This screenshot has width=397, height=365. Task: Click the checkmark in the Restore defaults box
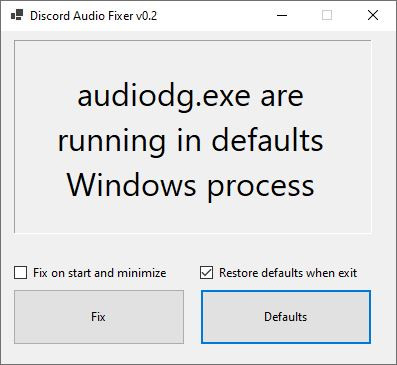206,273
